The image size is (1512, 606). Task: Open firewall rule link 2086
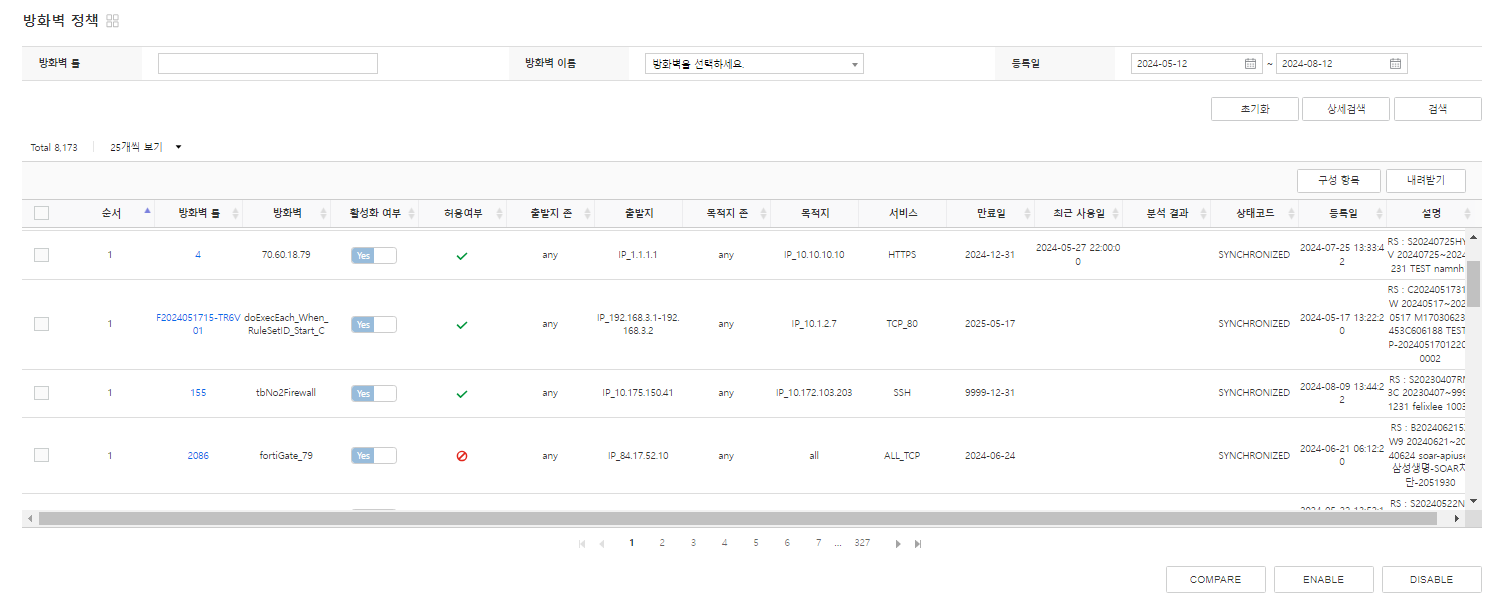click(198, 456)
